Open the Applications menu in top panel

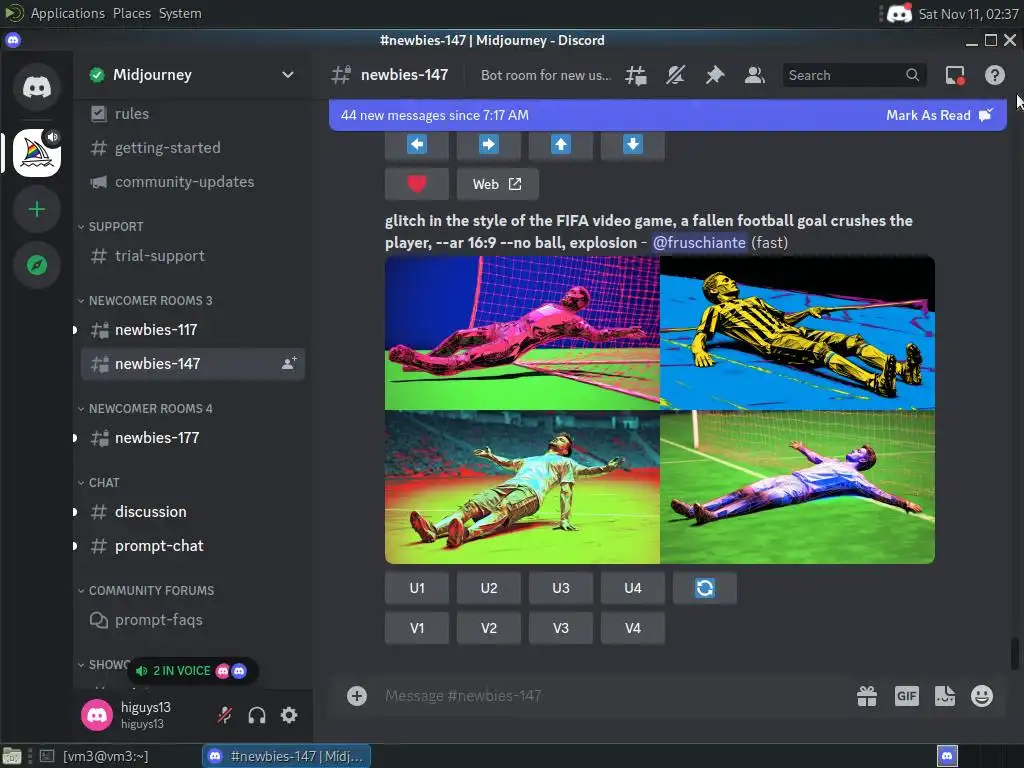pyautogui.click(x=67, y=13)
